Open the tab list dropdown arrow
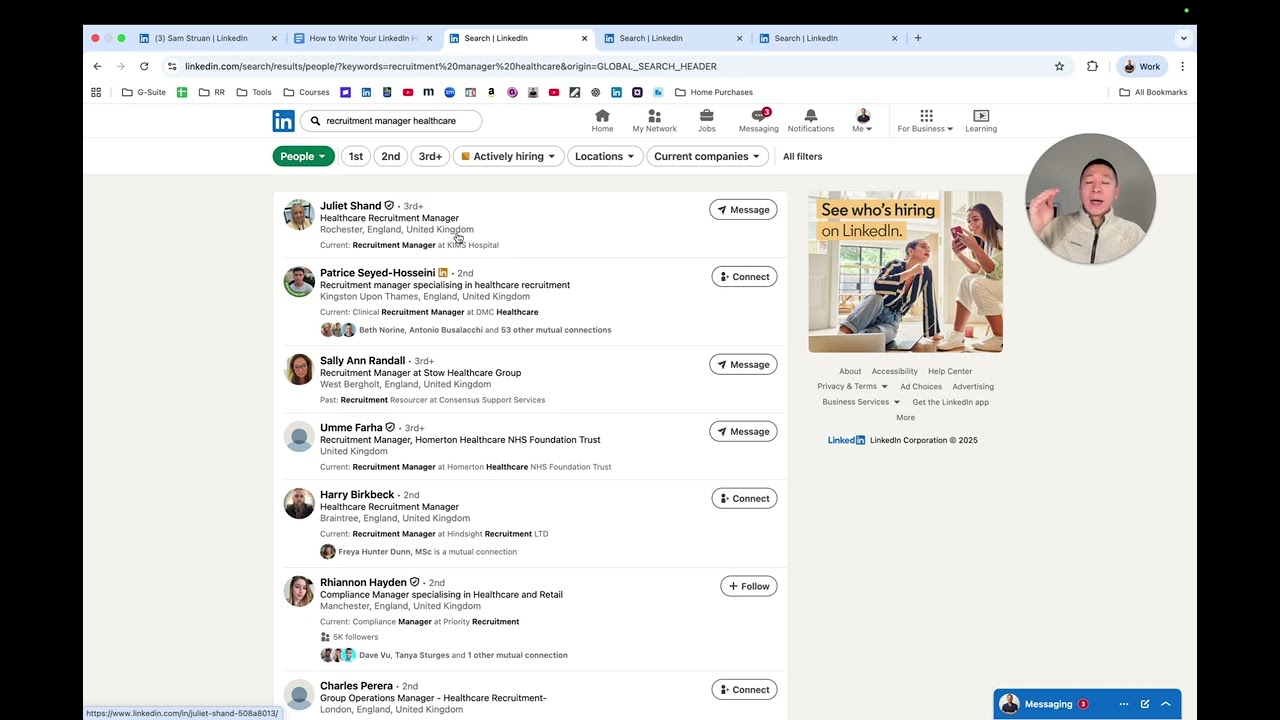This screenshot has height=720, width=1280. [x=1184, y=38]
